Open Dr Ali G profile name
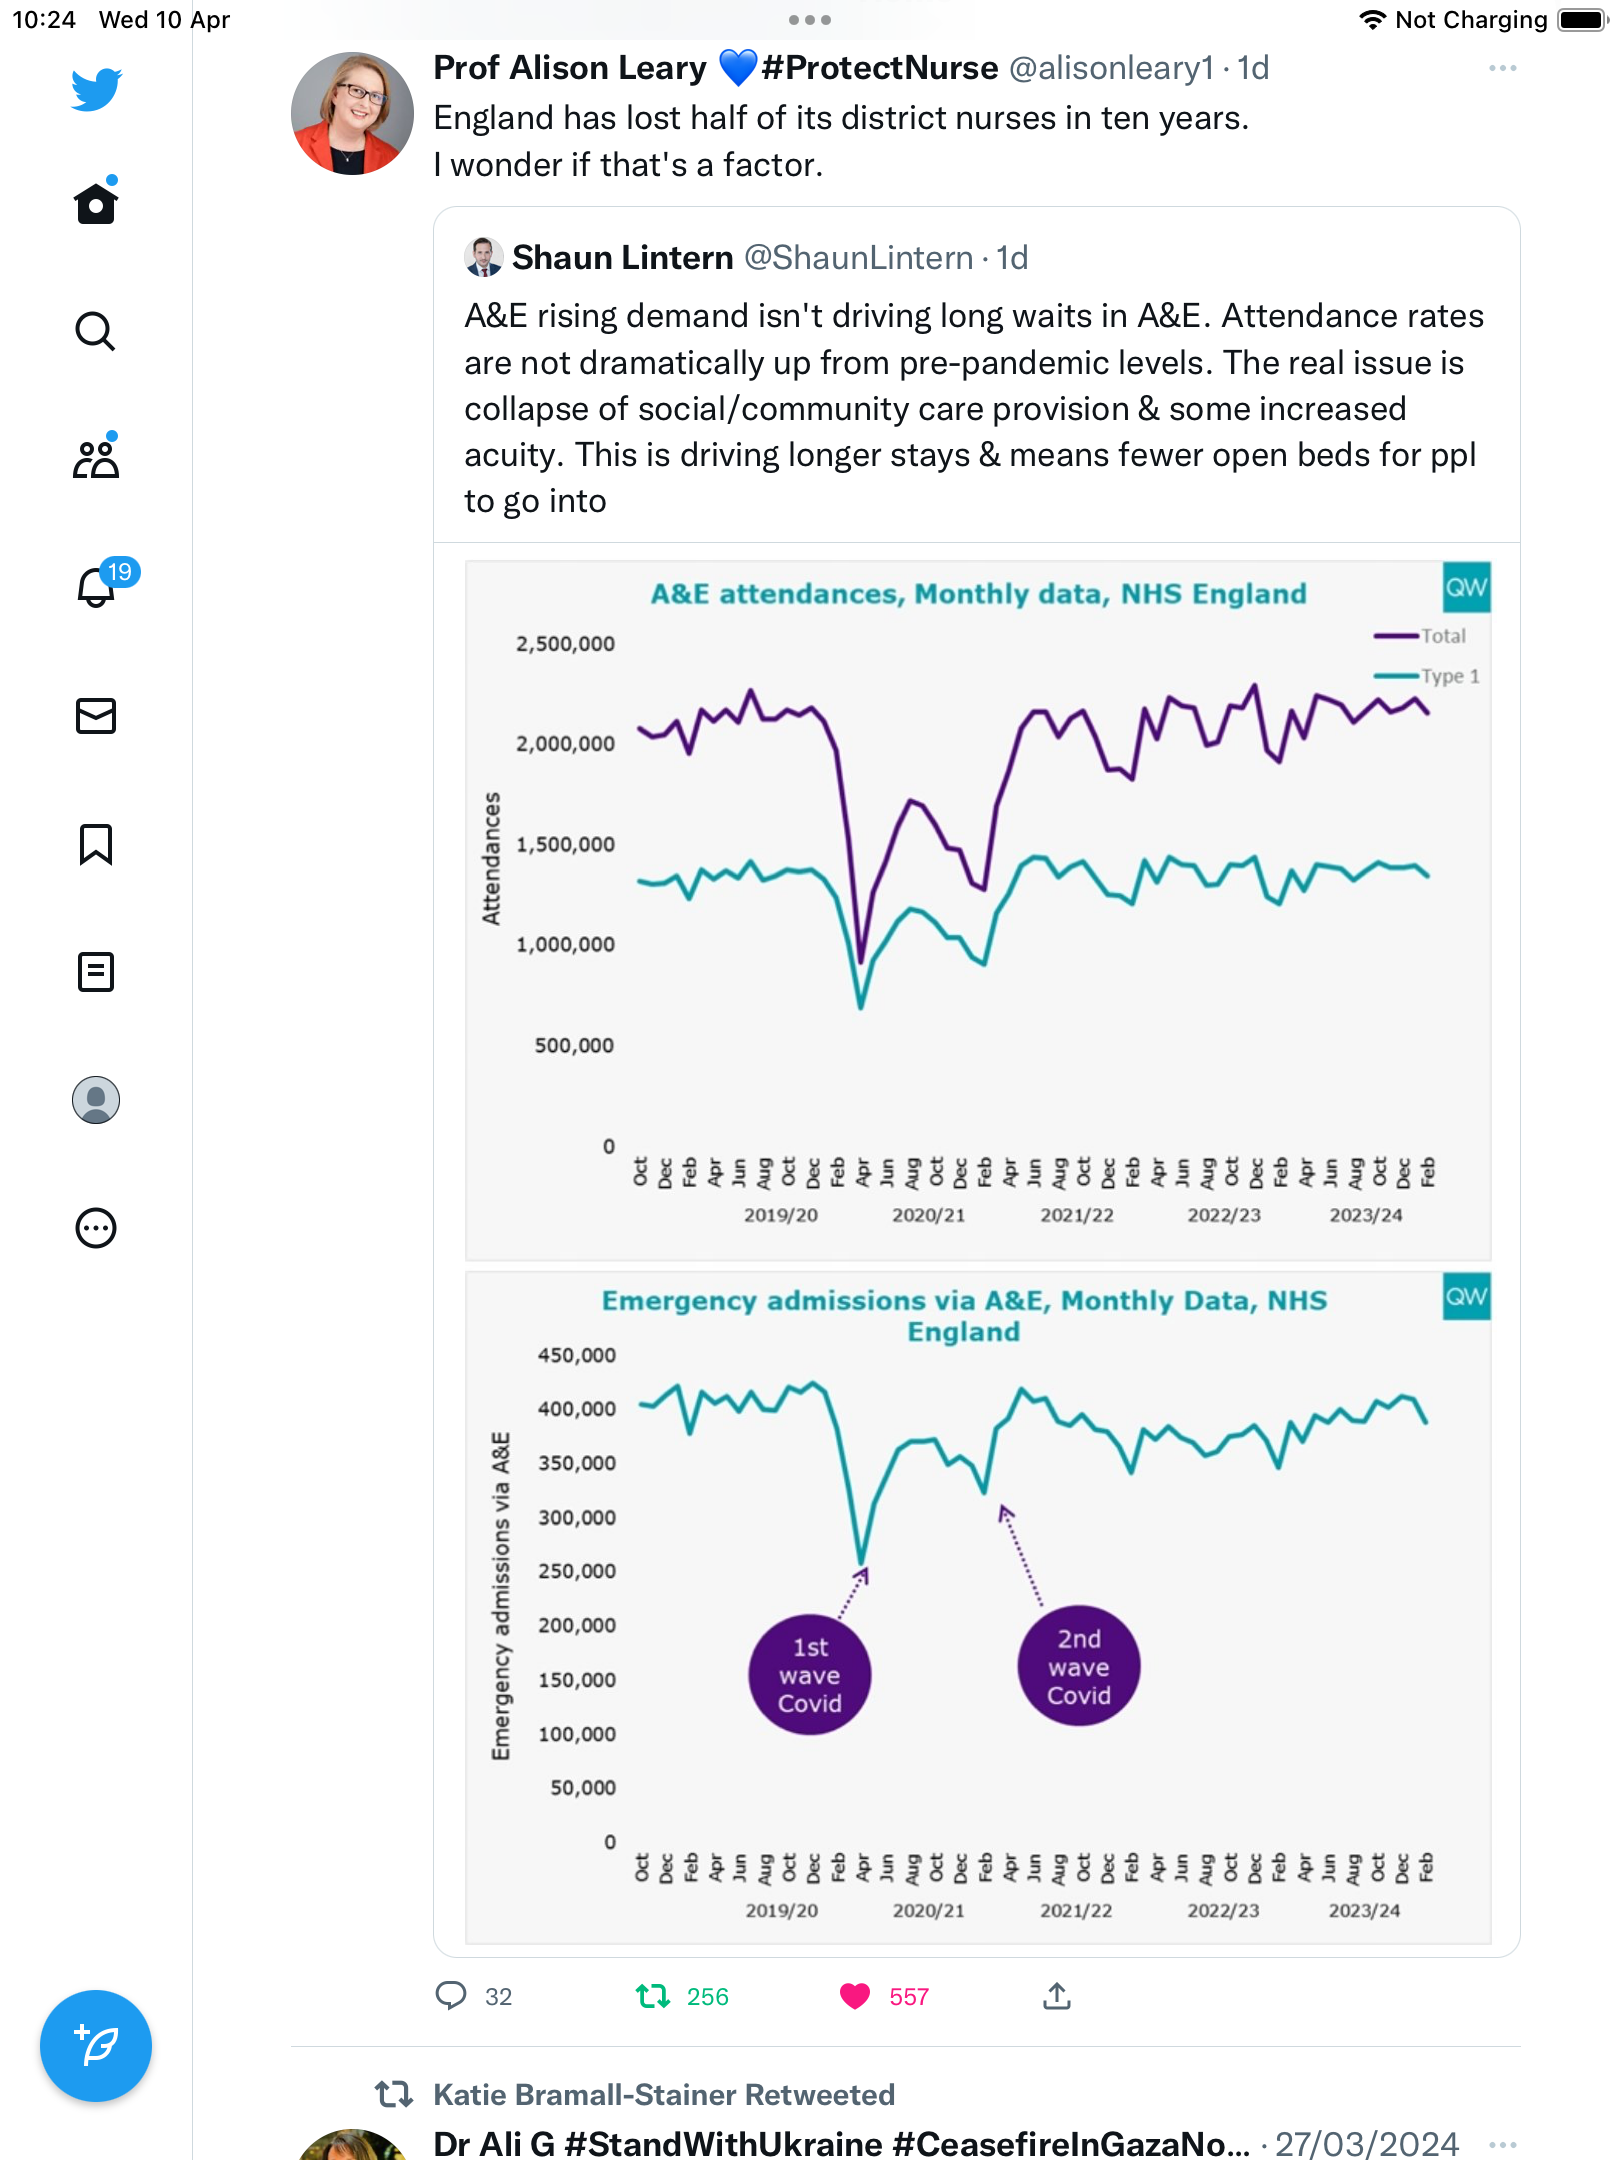 [x=842, y=2144]
